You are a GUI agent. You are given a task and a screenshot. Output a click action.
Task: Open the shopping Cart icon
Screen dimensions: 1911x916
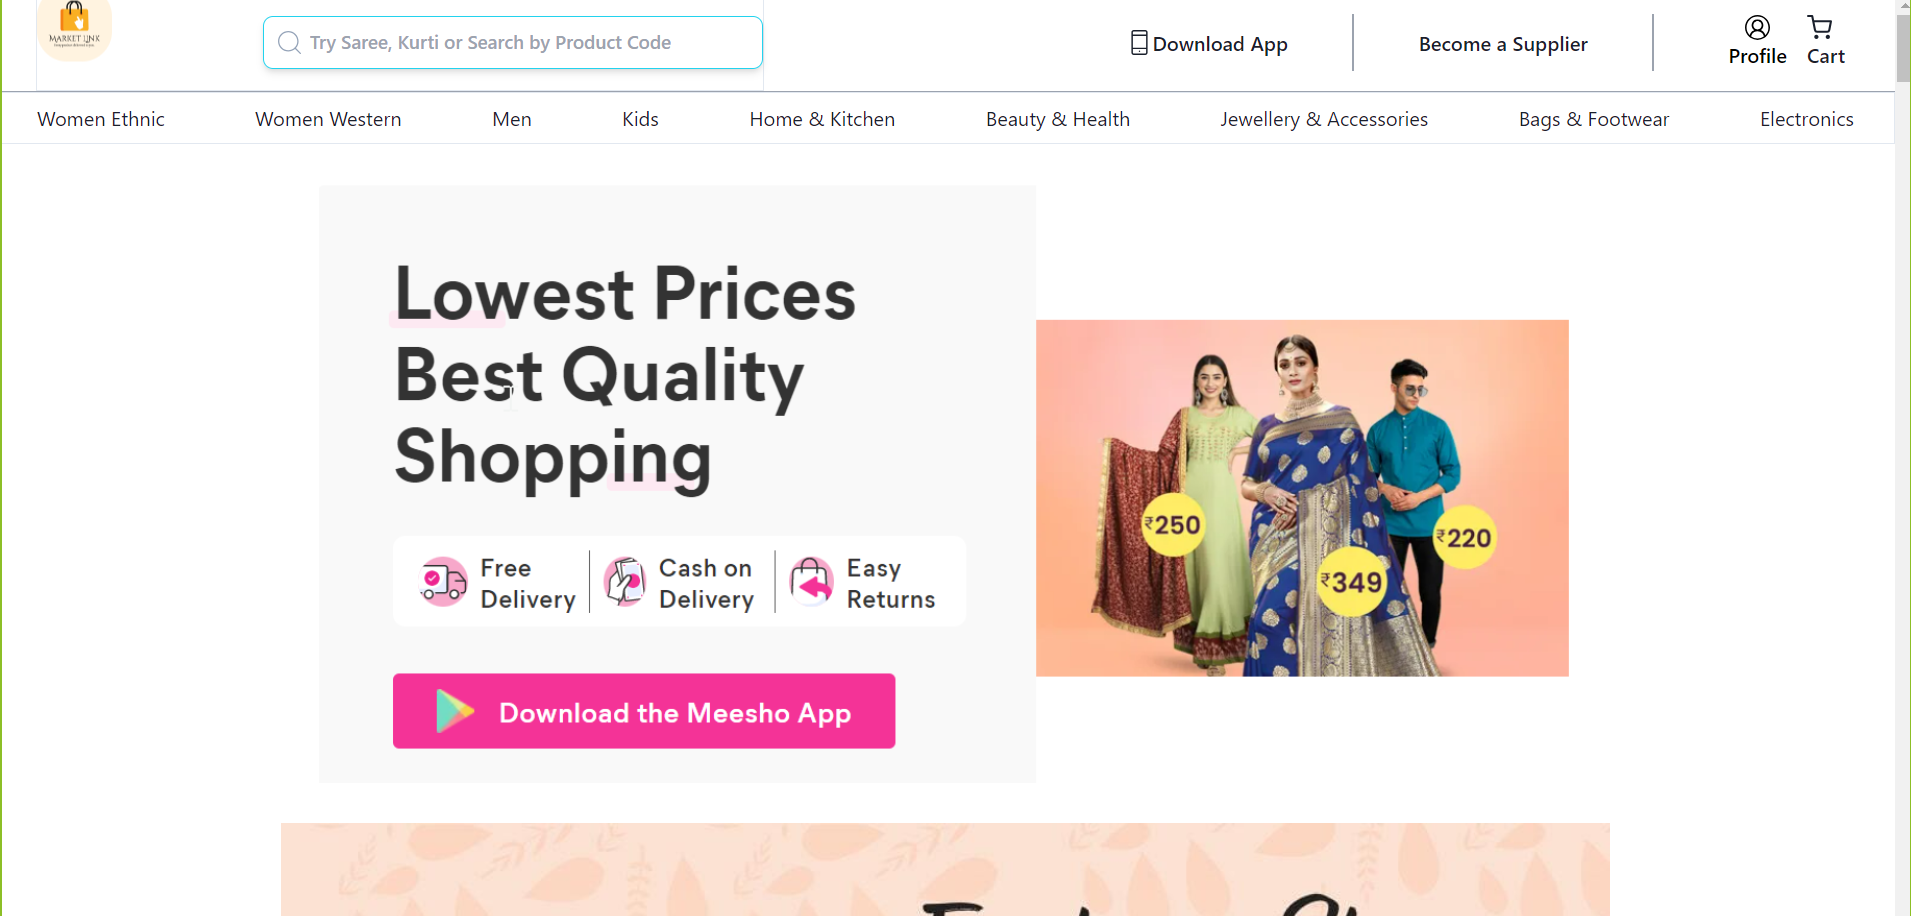1821,27
